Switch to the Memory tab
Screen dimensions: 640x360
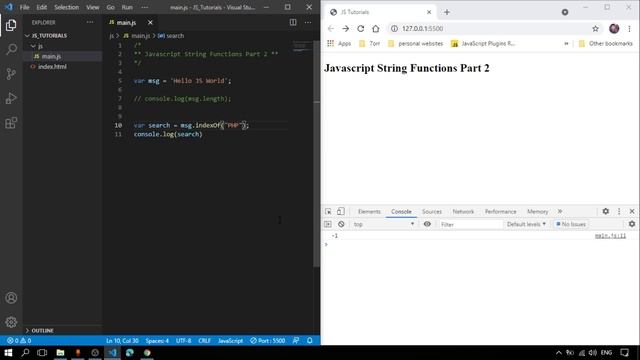[538, 211]
